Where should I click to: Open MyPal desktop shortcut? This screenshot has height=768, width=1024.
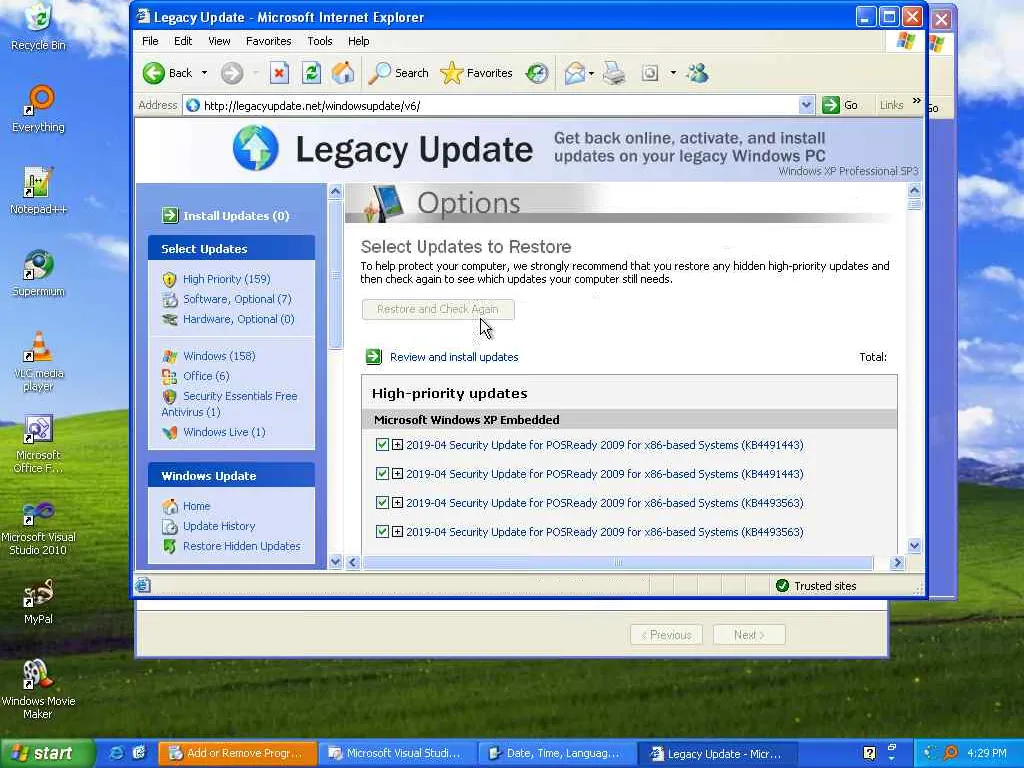click(x=38, y=601)
